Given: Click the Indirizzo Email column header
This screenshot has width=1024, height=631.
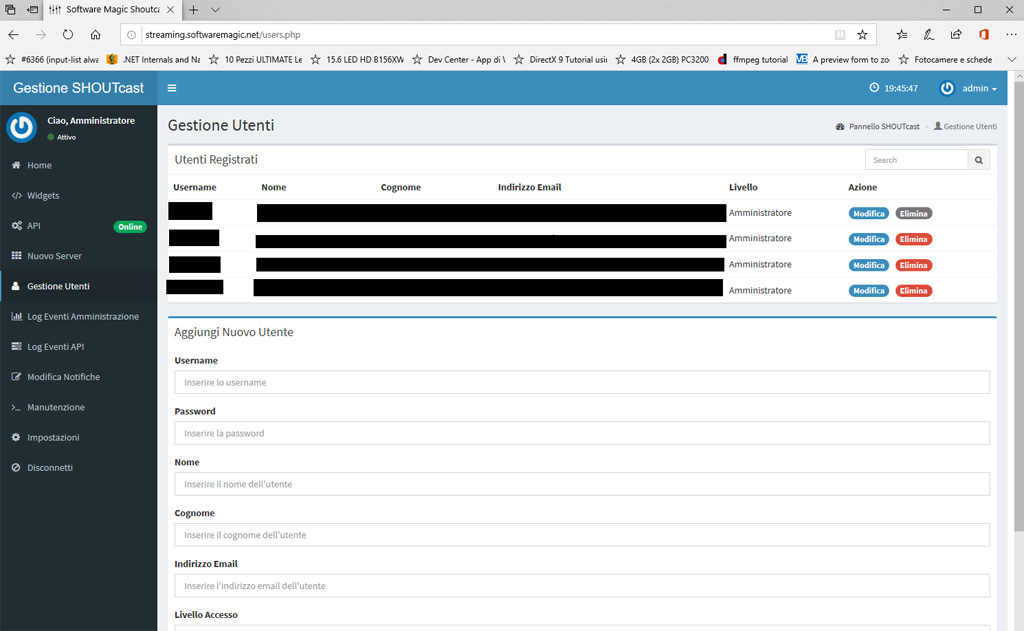Looking at the screenshot, I should tap(530, 187).
